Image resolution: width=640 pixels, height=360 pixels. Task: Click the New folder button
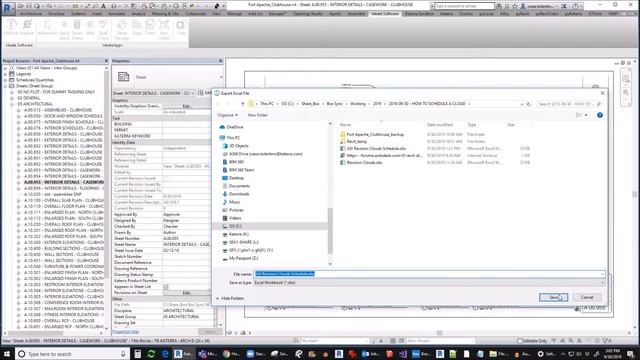[258, 115]
